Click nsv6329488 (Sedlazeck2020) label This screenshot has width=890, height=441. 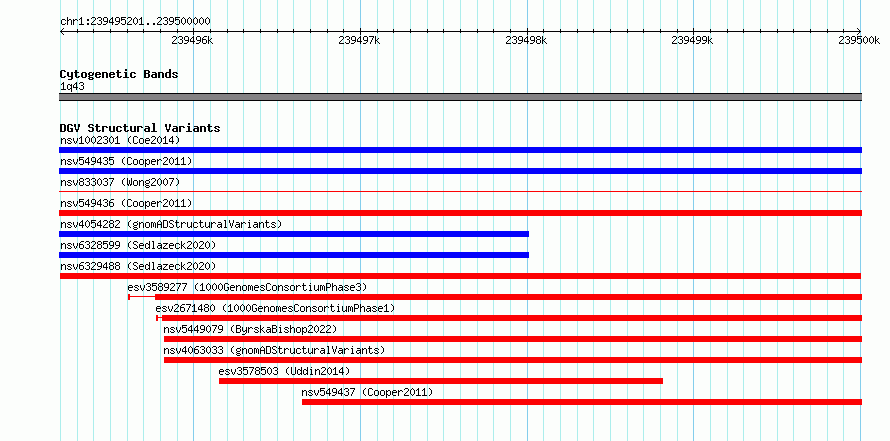click(138, 266)
